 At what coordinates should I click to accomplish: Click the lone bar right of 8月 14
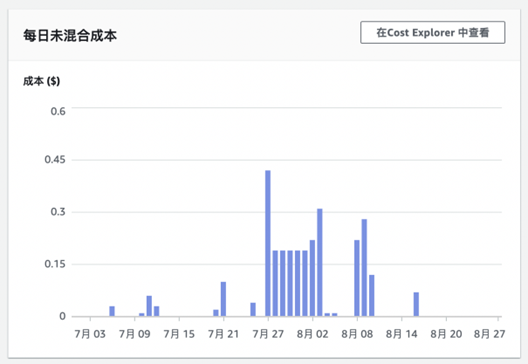coord(416,304)
